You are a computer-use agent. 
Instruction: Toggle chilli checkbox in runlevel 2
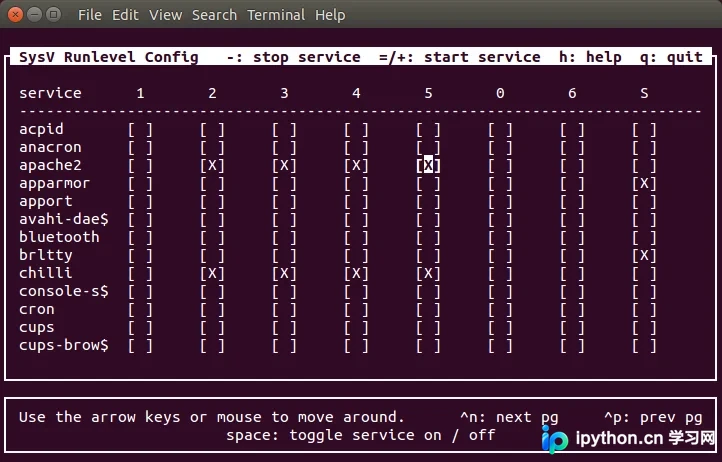pos(212,273)
